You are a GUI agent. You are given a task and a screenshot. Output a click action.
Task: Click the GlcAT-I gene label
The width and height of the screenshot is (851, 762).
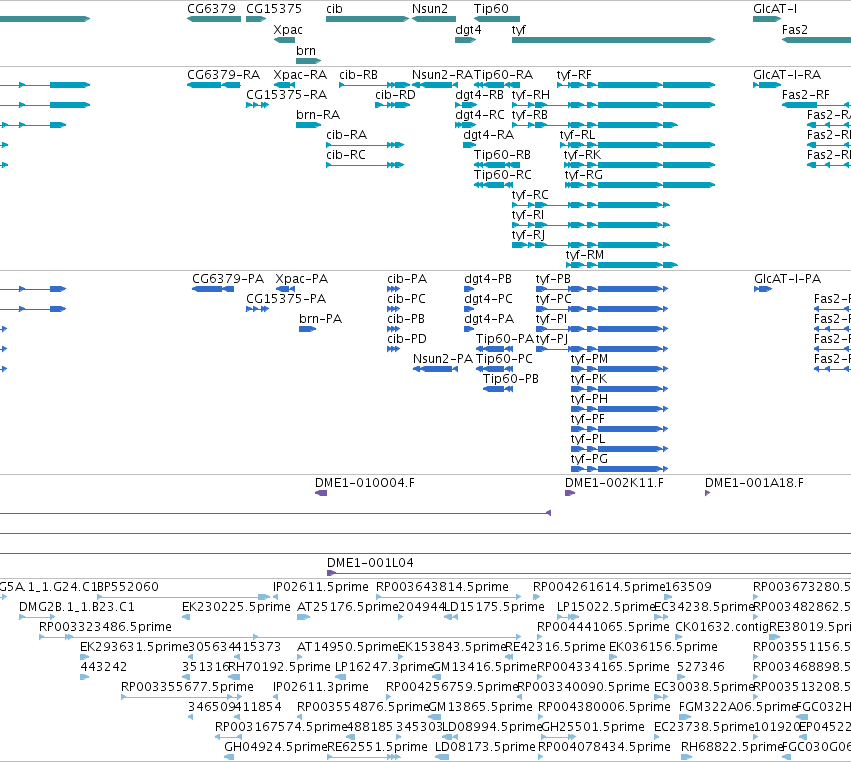(775, 9)
